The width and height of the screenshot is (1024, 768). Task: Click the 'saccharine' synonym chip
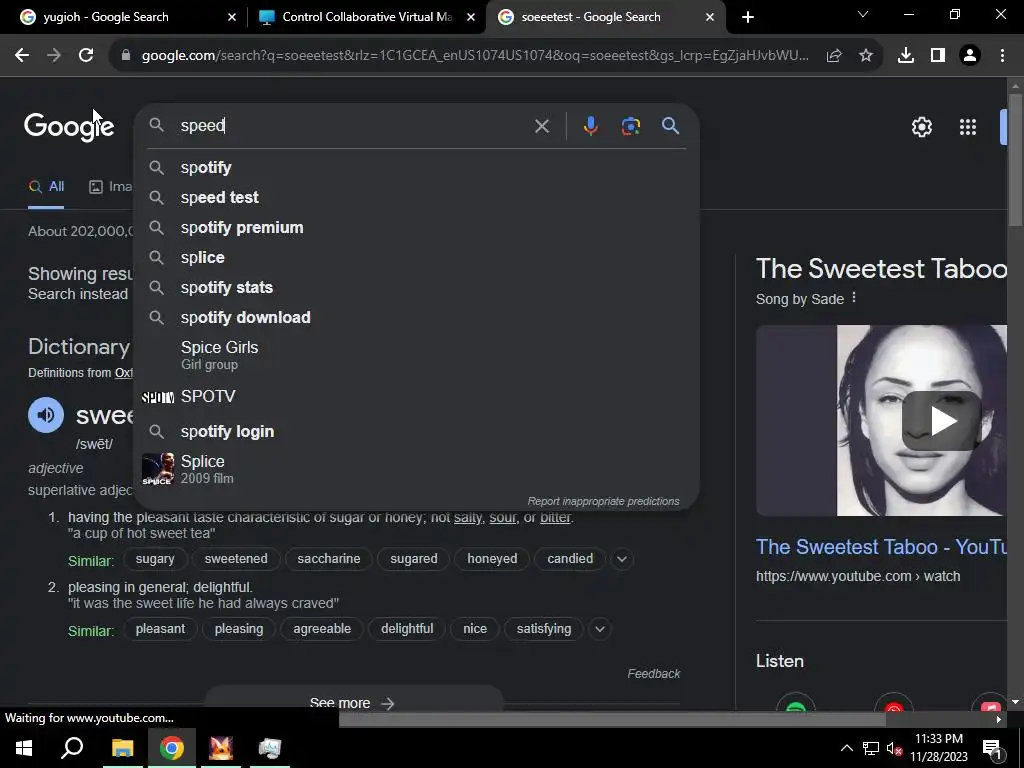point(328,559)
